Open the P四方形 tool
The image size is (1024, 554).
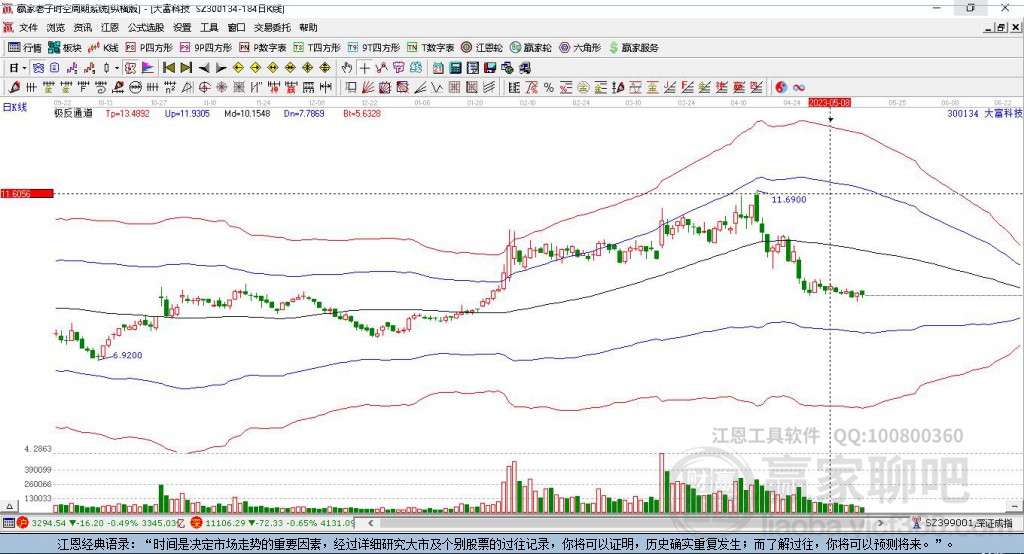[149, 48]
